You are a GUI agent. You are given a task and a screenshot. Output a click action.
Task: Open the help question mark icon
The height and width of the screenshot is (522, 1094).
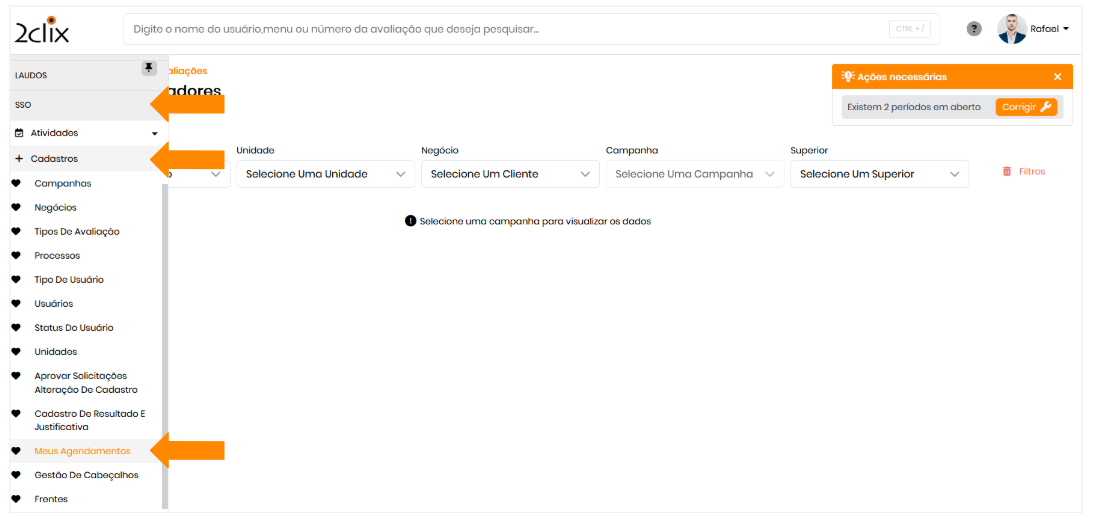973,29
